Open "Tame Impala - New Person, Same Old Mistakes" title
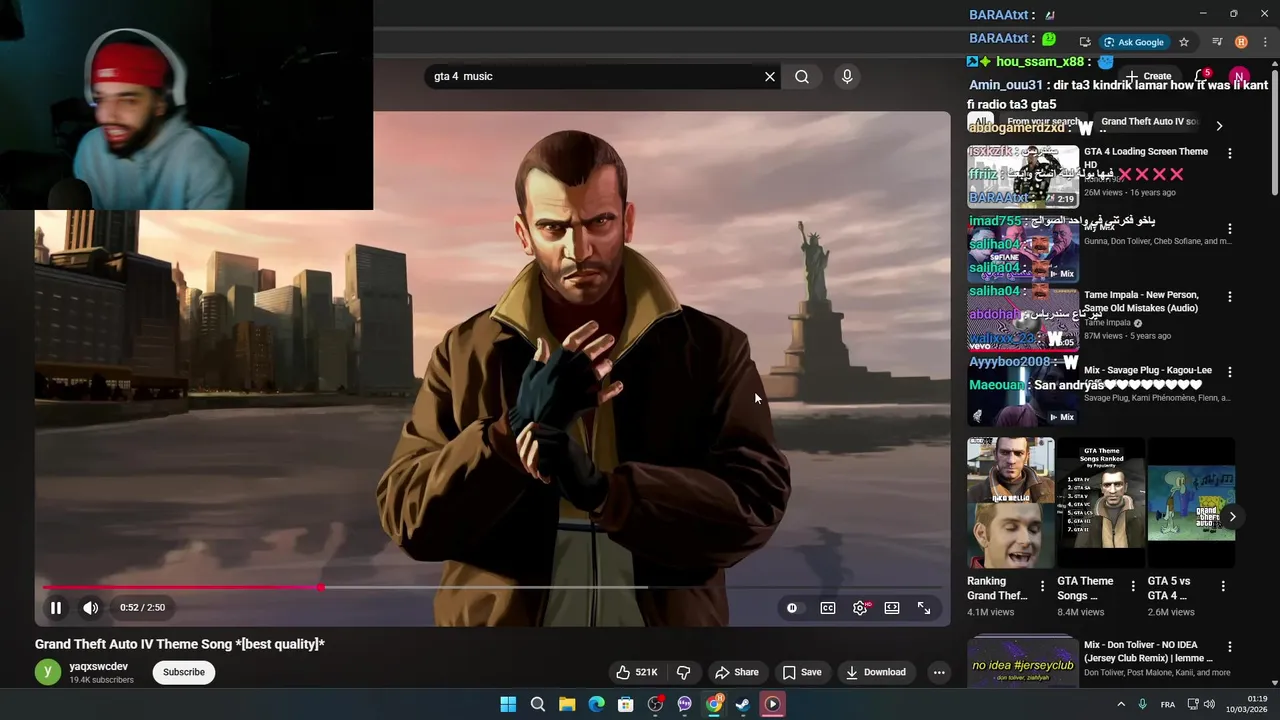1280x720 pixels. point(1141,302)
